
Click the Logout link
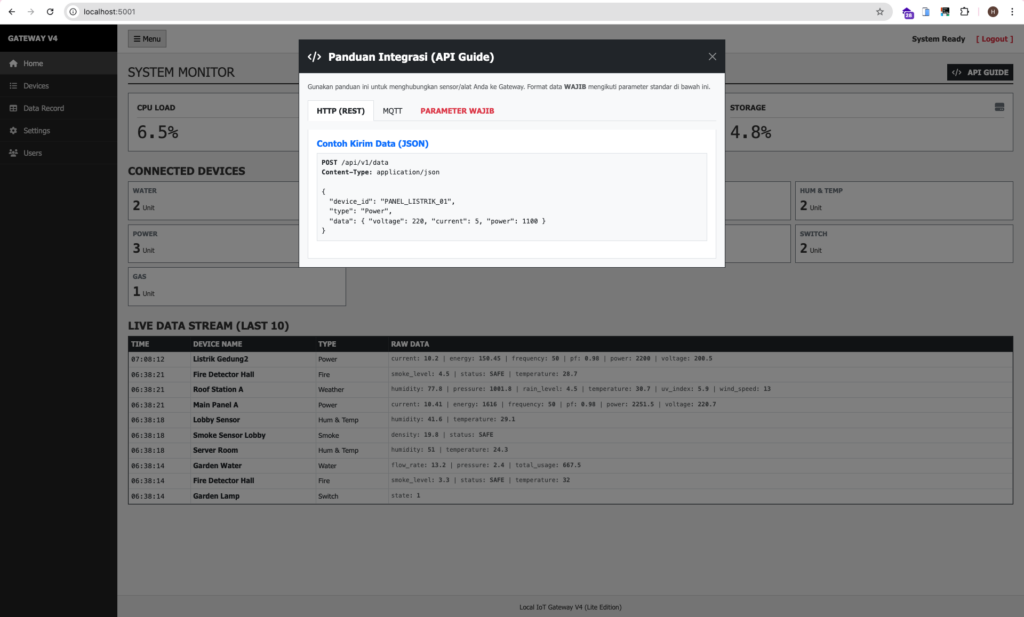point(995,39)
